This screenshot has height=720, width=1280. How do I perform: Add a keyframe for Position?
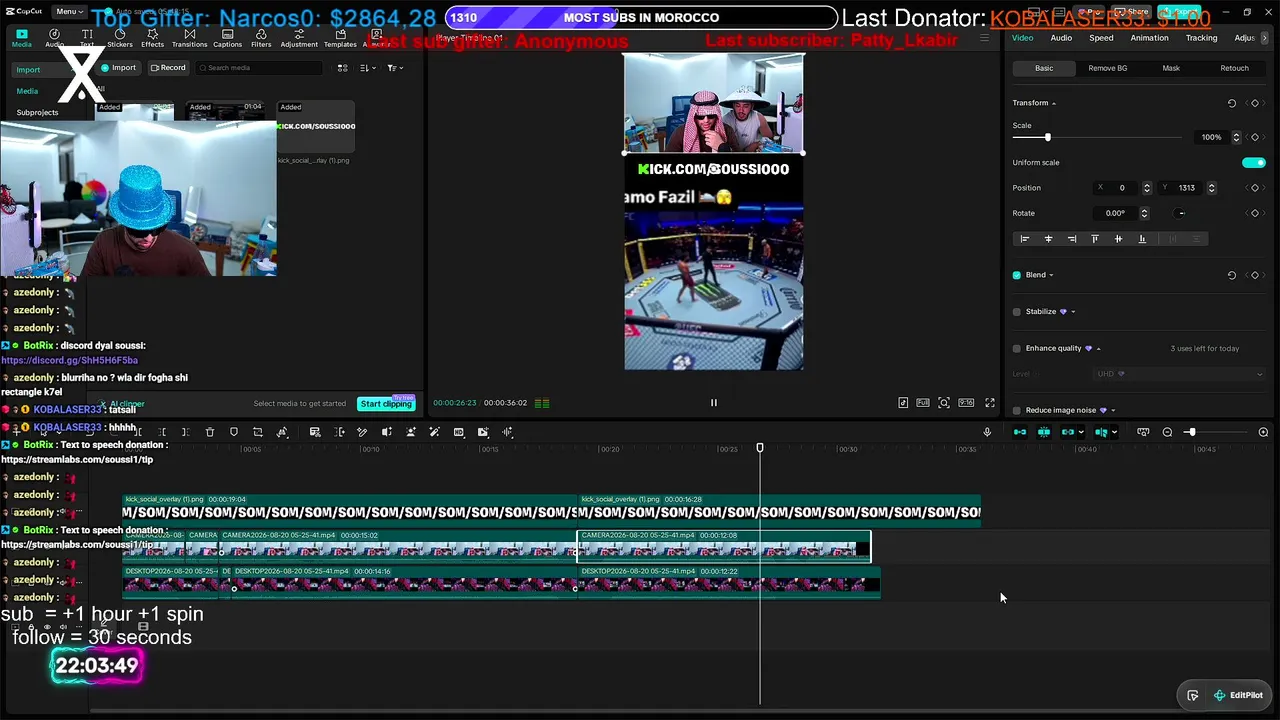[1255, 188]
